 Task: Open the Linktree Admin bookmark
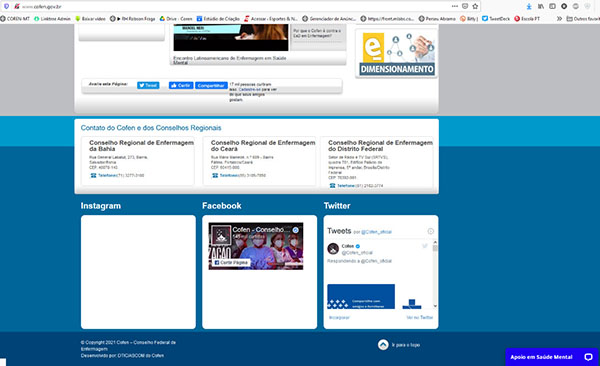tap(52, 18)
